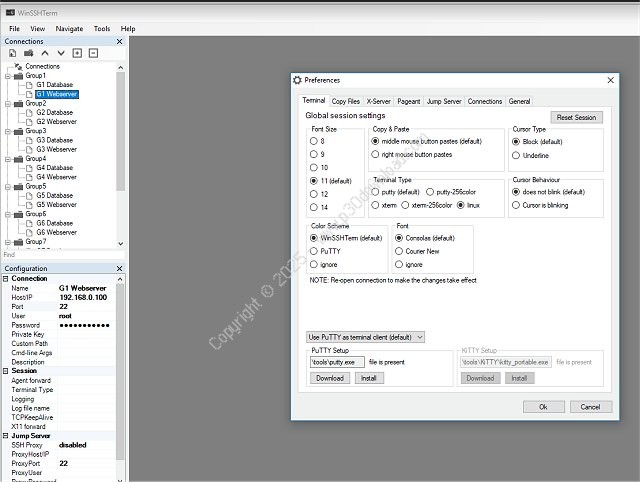Viewport: 640px width, 482px height.
Task: Click the Group3 folder icon
Action: 18,131
